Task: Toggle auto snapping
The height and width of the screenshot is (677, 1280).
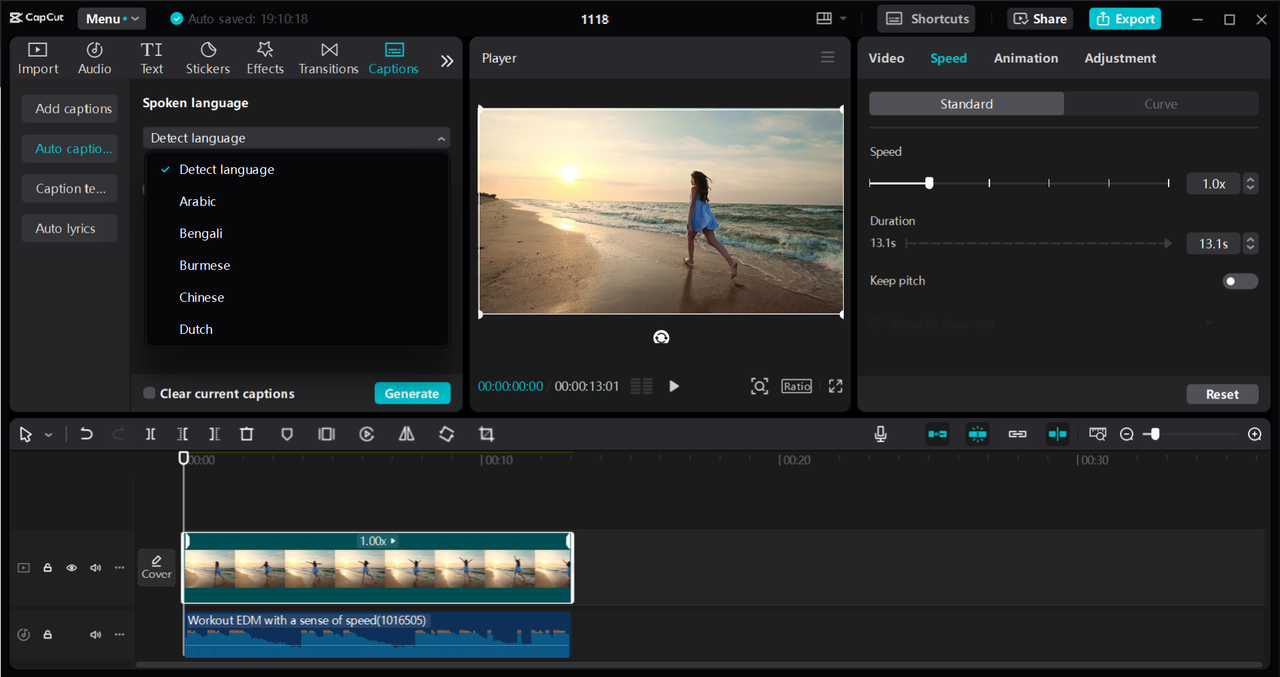Action: (x=978, y=434)
